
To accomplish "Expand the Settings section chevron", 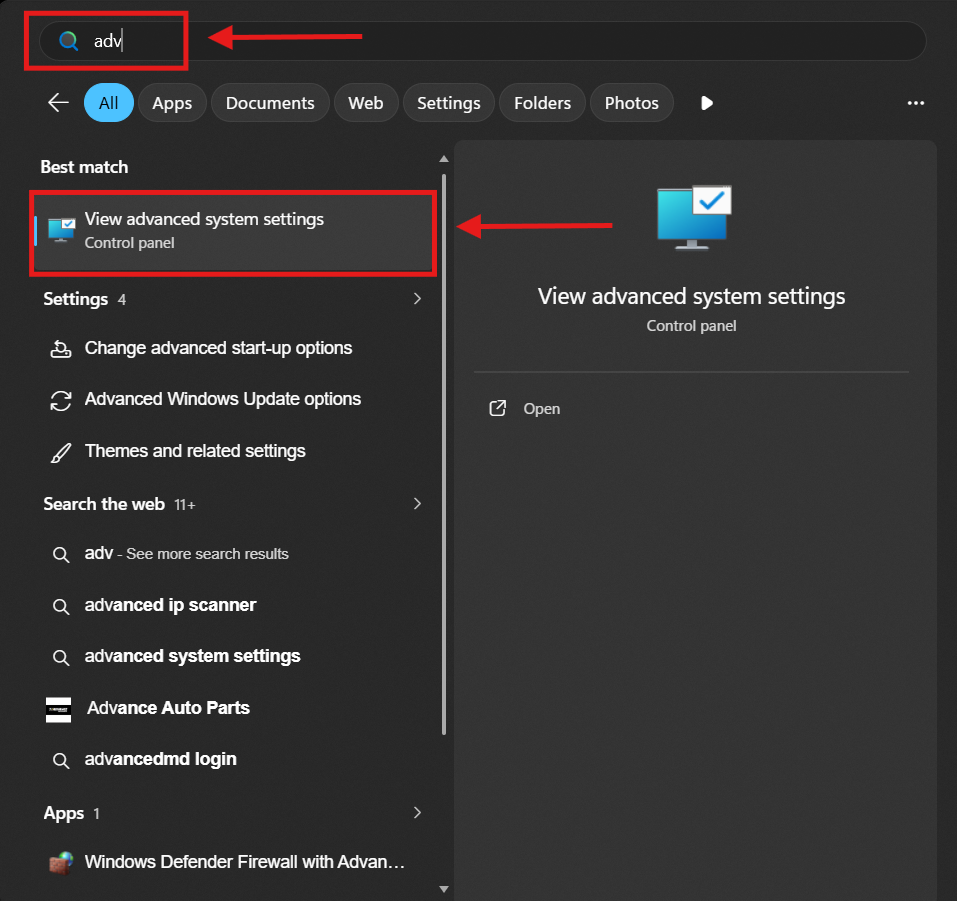I will (417, 299).
